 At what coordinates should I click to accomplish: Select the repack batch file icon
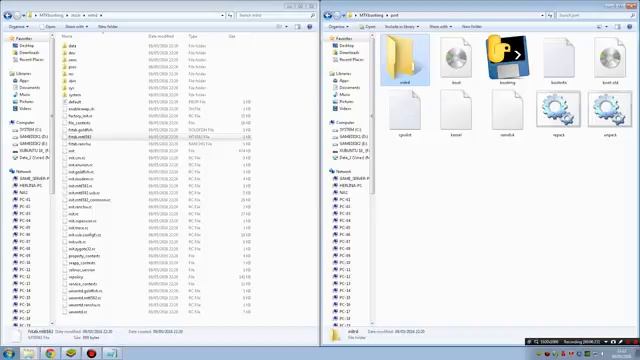[x=558, y=113]
